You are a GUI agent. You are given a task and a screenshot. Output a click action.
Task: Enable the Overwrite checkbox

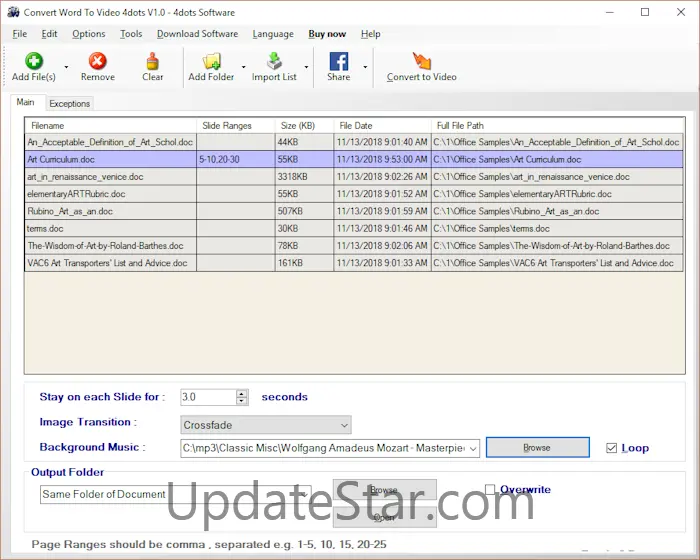tap(490, 489)
